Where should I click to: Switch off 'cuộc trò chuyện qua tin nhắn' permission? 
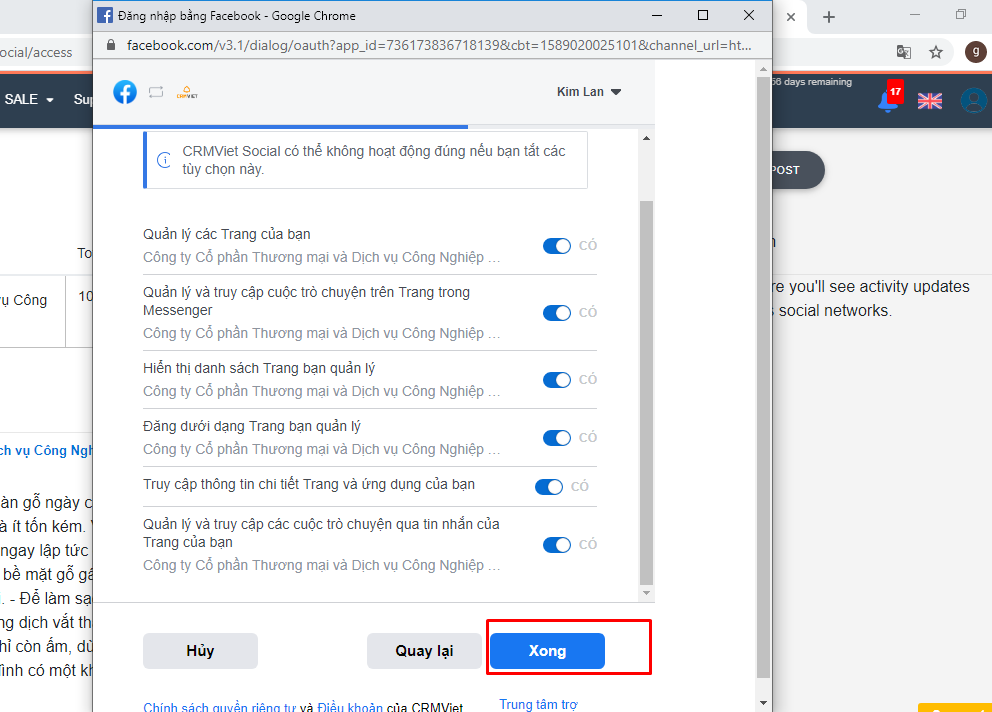point(557,545)
